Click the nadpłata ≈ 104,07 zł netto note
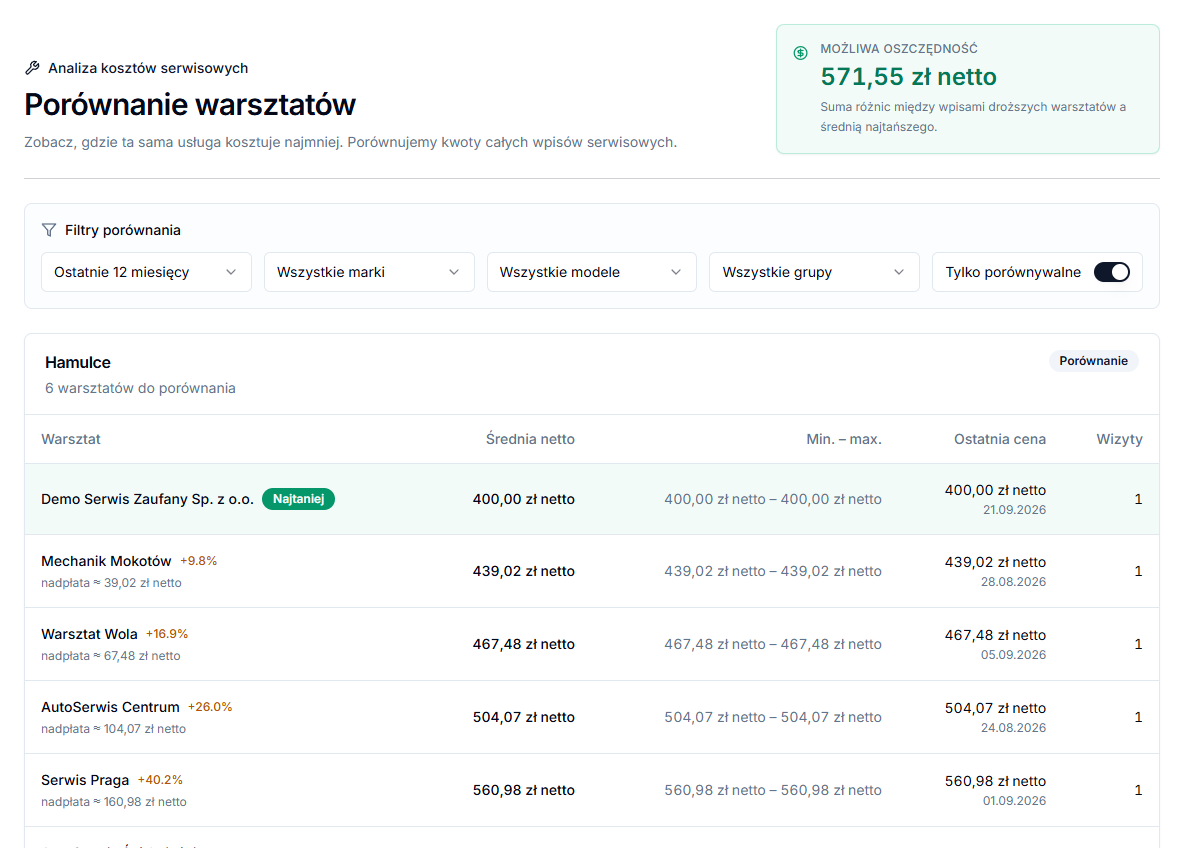 113,729
